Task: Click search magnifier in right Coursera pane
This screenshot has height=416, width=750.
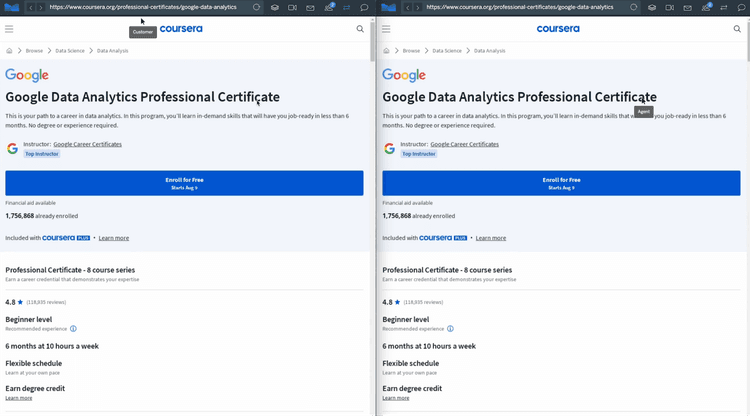Action: pyautogui.click(x=737, y=29)
